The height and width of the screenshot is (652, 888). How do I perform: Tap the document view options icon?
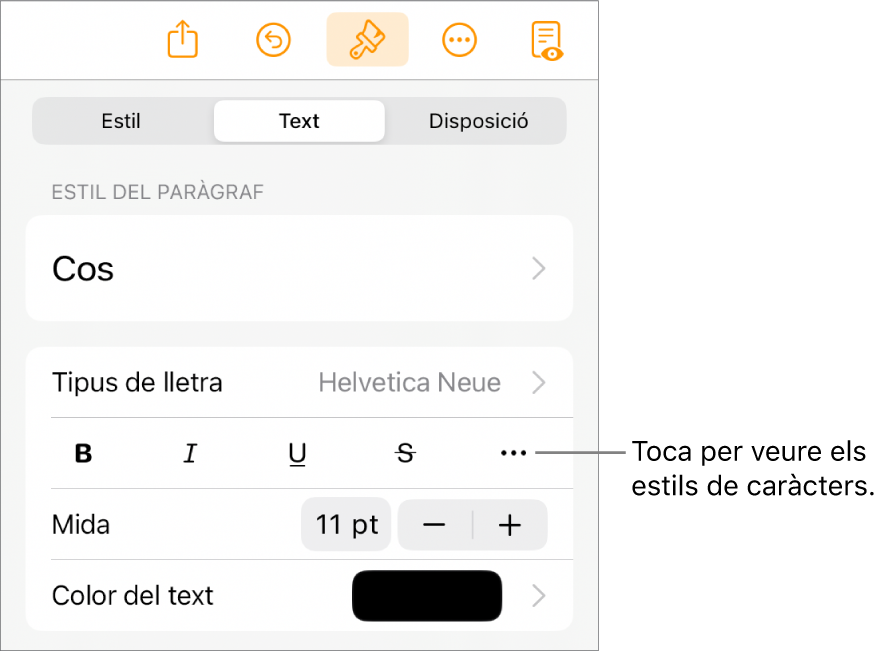pos(547,40)
